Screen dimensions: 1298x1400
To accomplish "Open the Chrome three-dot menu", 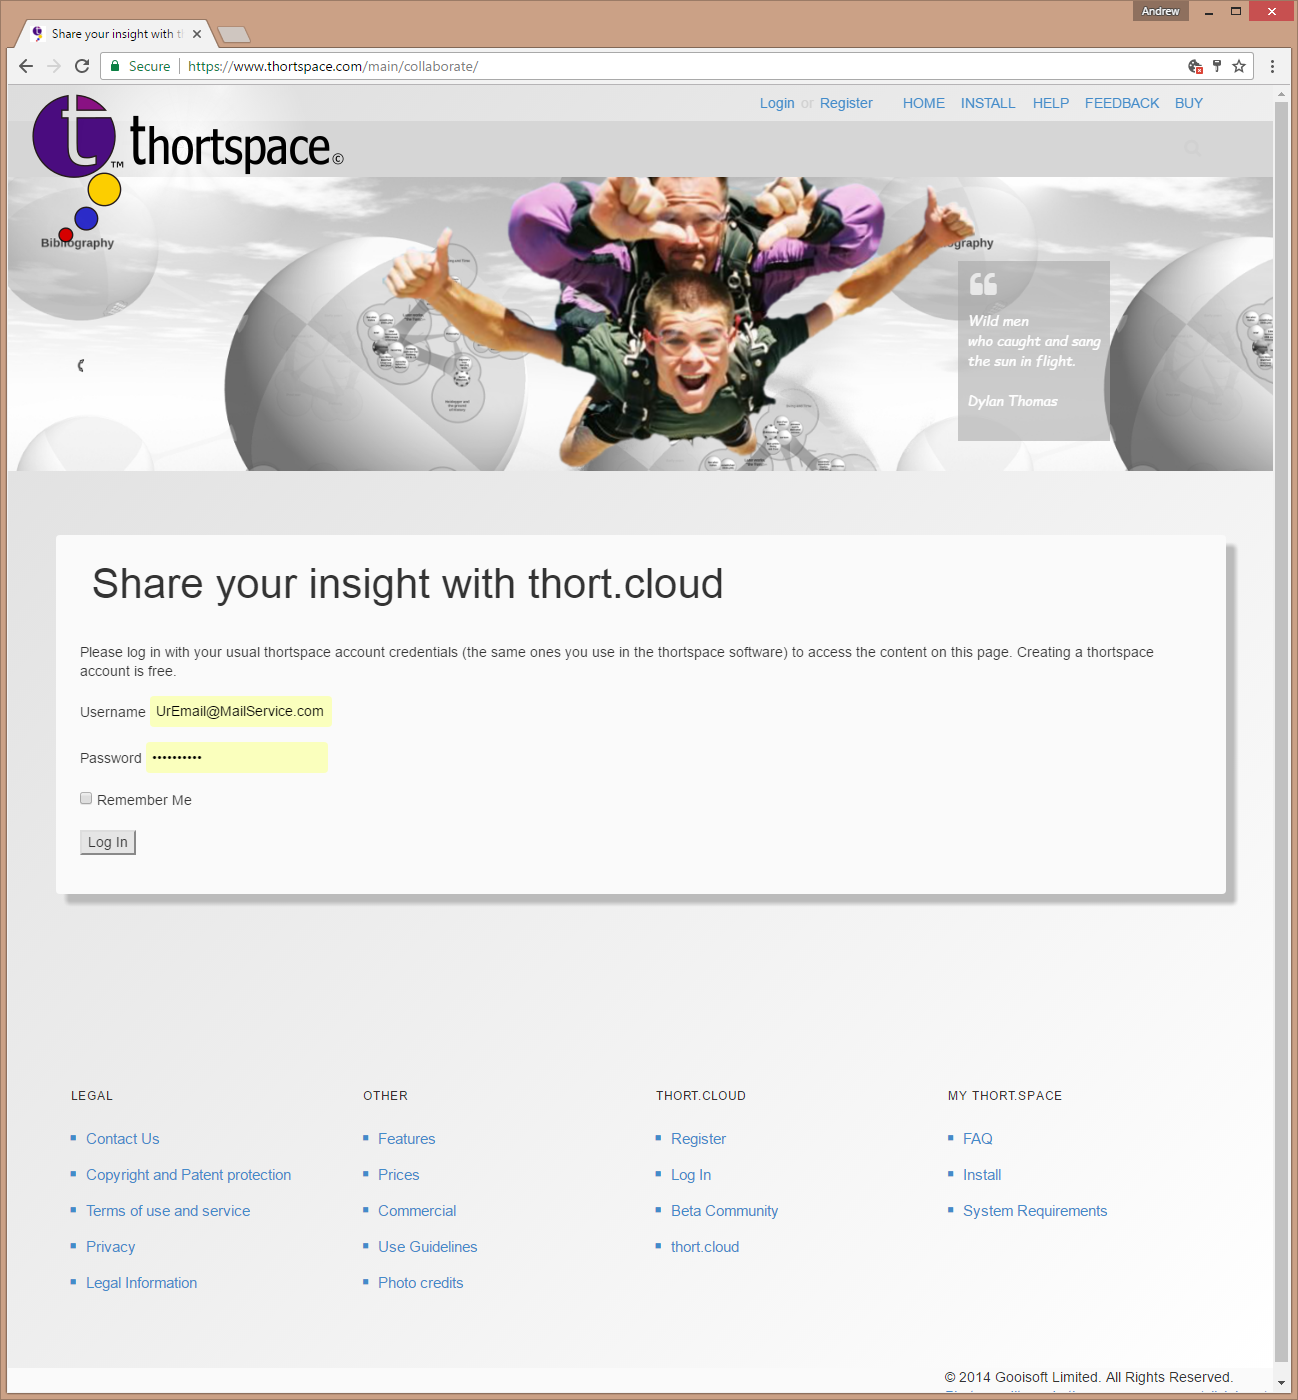I will pos(1272,66).
